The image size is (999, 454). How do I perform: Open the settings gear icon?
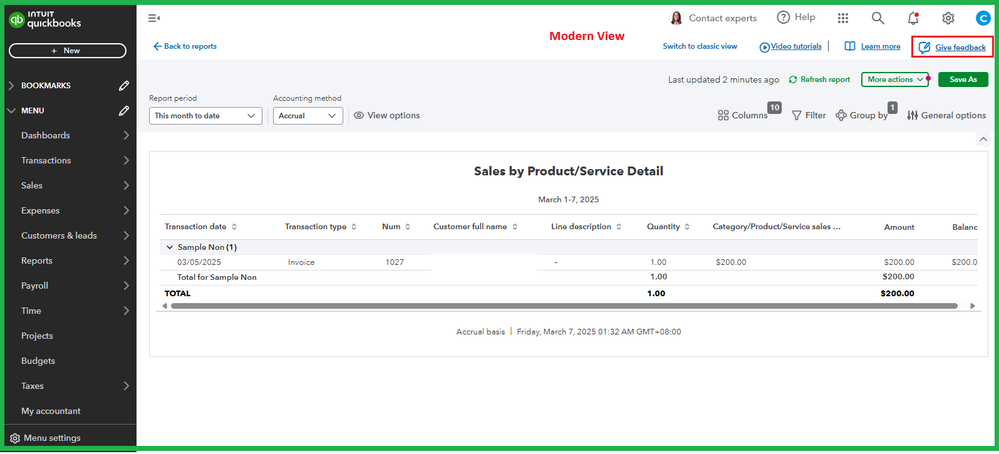pos(948,18)
